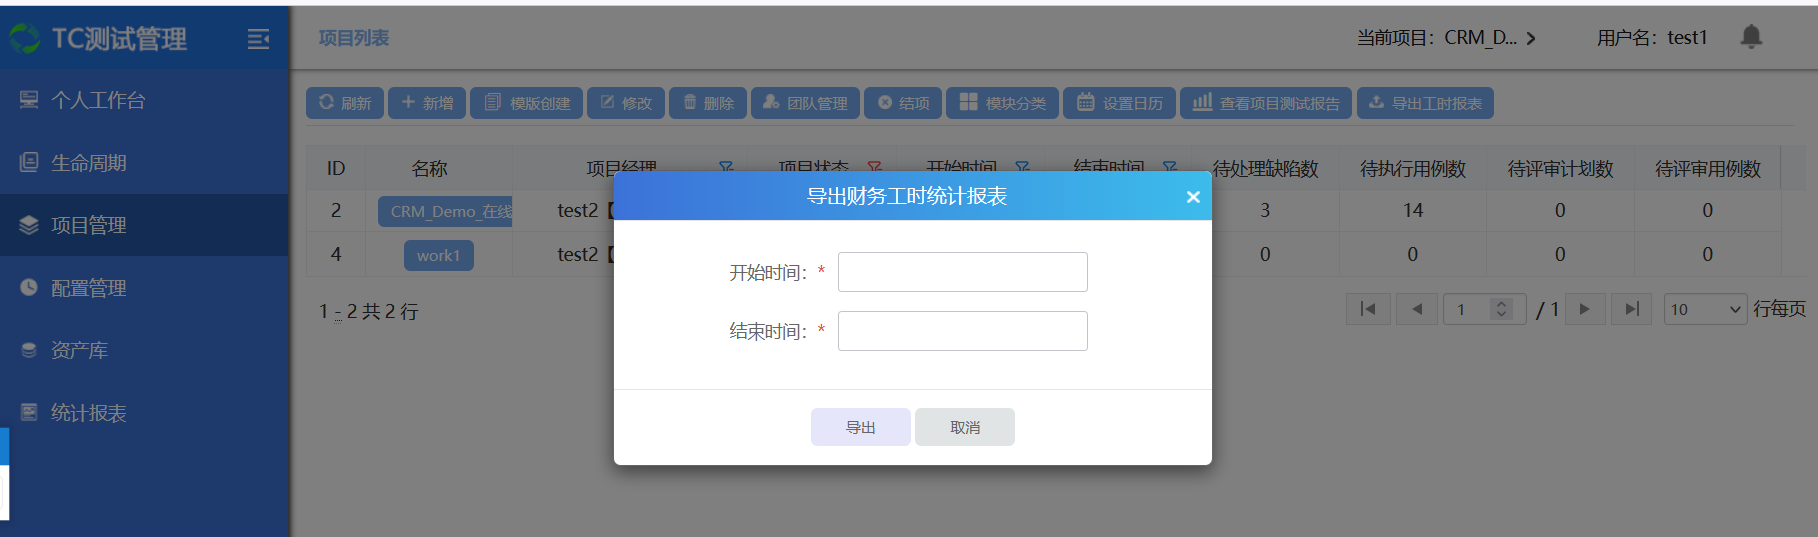Click the ID column header
This screenshot has width=1818, height=537.
tap(336, 169)
